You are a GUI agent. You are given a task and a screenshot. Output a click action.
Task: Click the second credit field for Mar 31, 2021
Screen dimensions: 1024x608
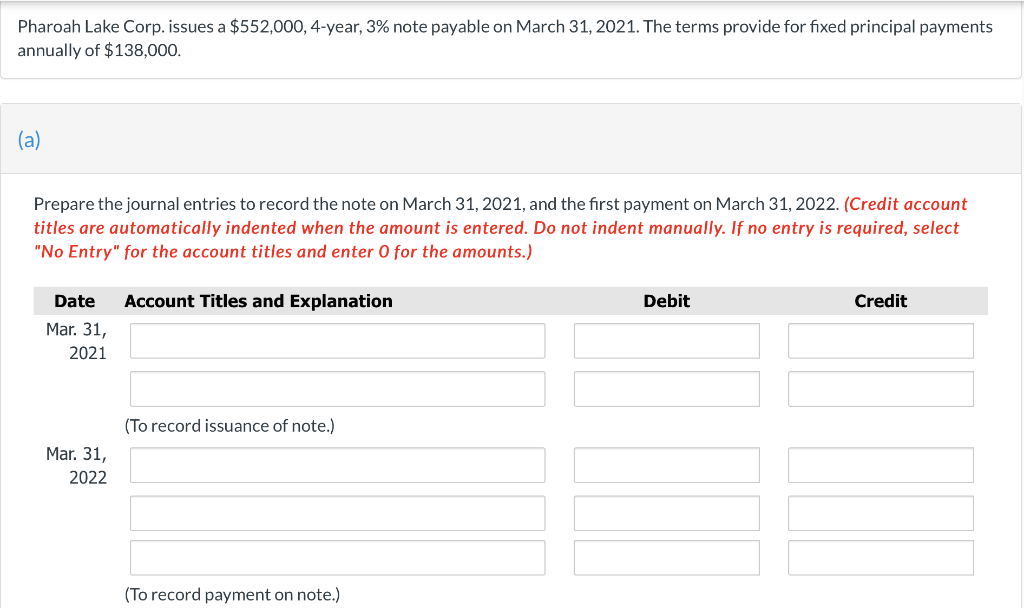pos(880,388)
